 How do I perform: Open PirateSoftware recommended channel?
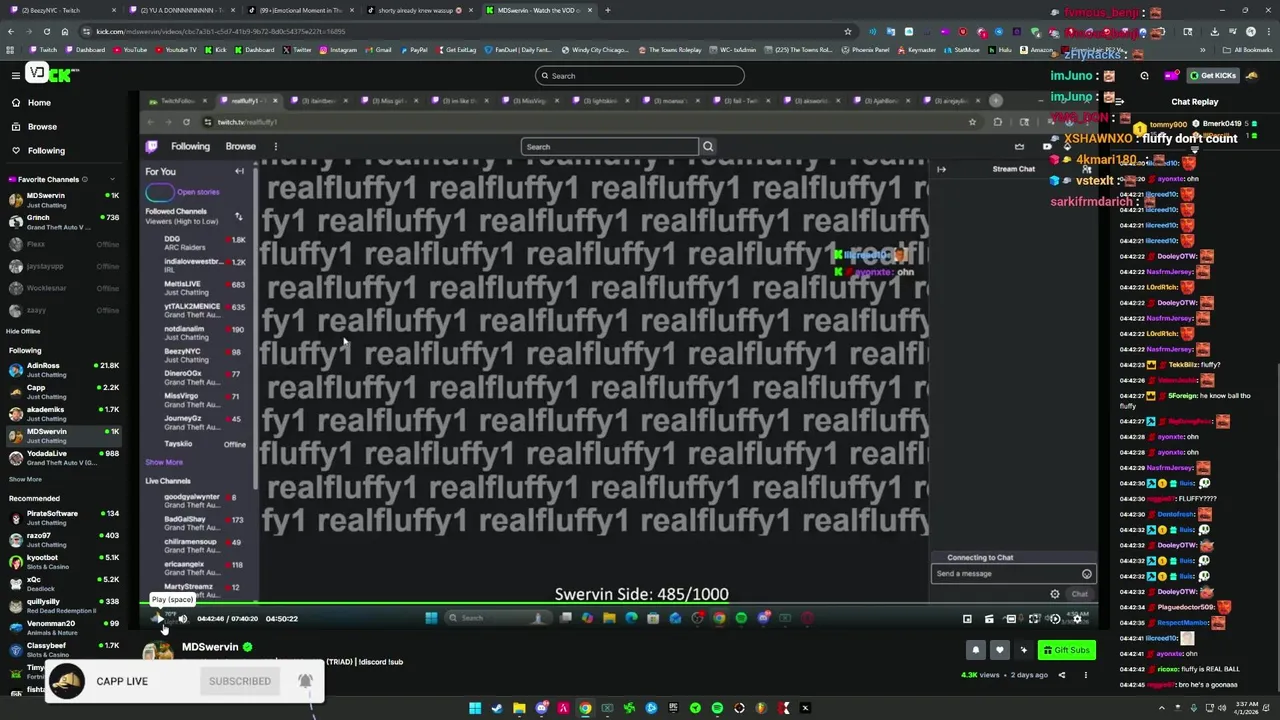(x=64, y=518)
